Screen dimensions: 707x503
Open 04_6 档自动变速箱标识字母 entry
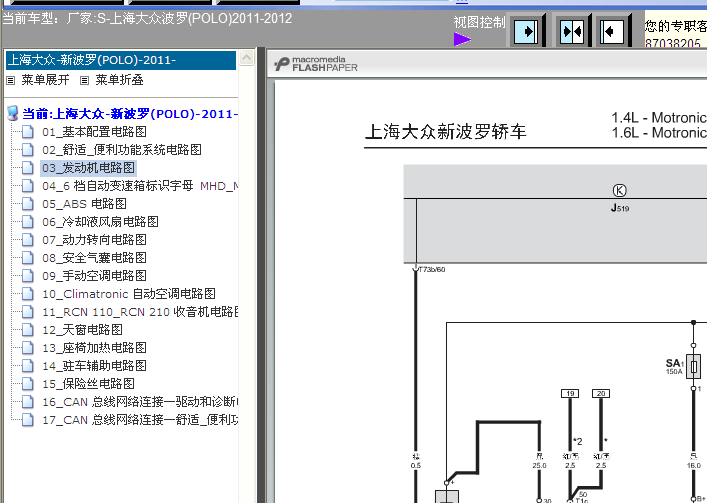[140, 186]
